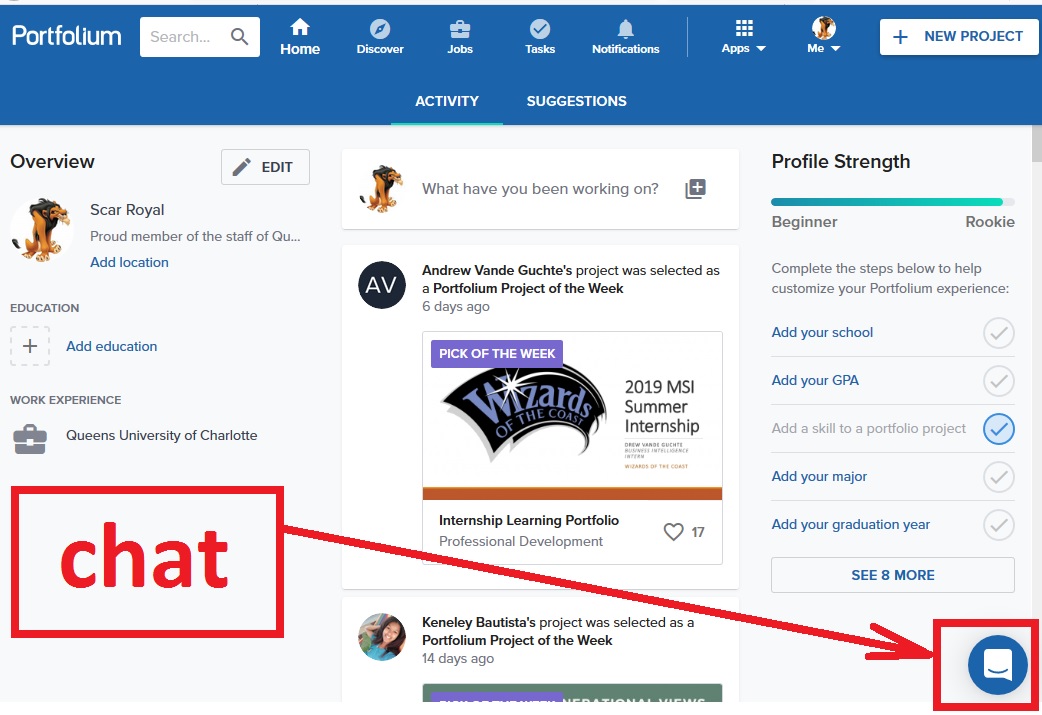1042x715 pixels.
Task: Click the EDIT overview button
Action: [x=265, y=167]
